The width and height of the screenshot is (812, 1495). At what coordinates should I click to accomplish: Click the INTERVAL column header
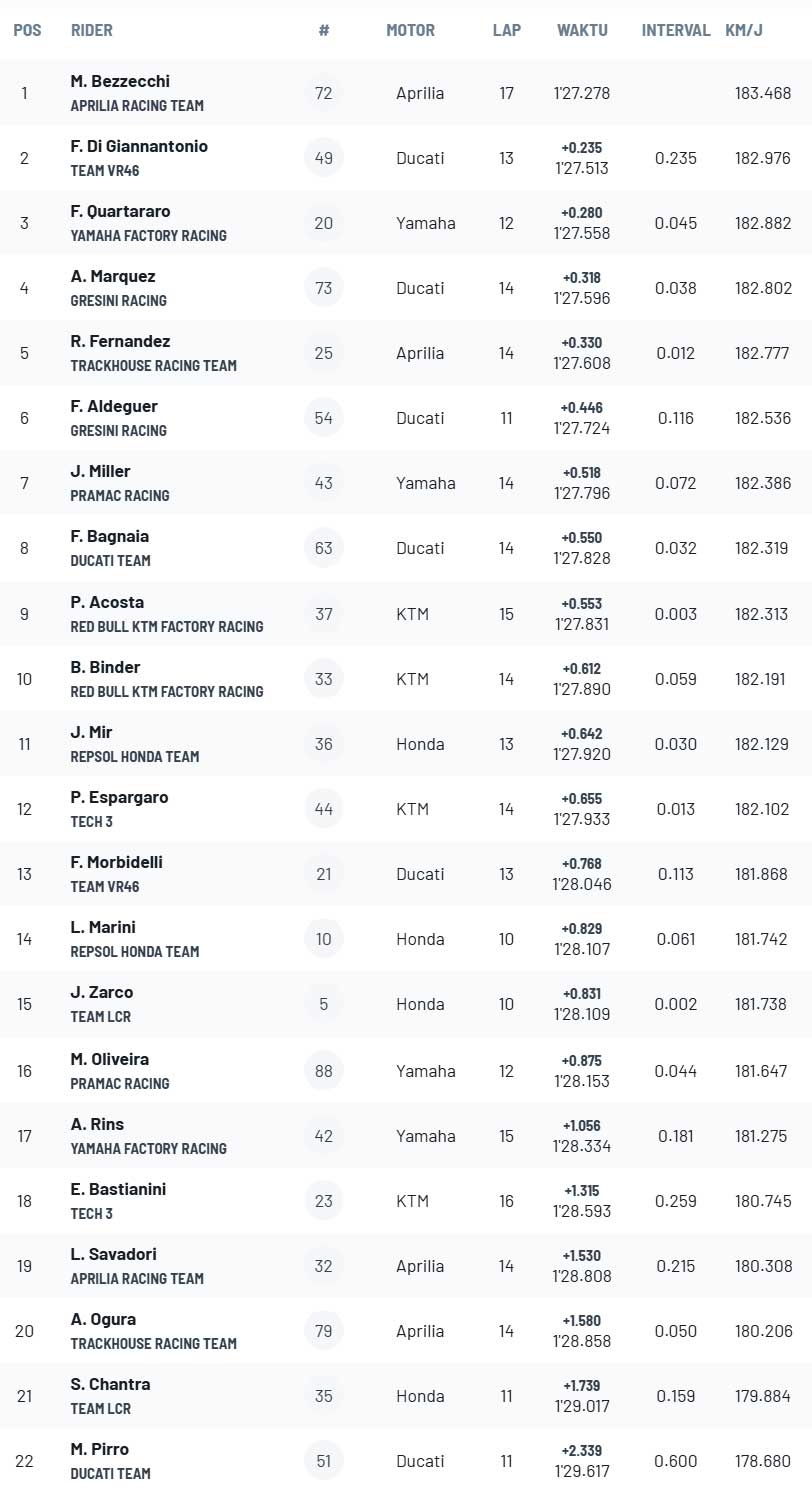[676, 30]
